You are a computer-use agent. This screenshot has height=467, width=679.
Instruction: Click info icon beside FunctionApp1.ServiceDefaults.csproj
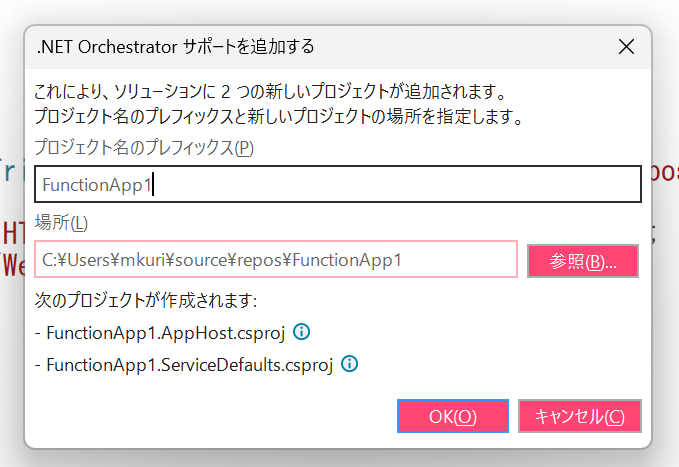(349, 364)
